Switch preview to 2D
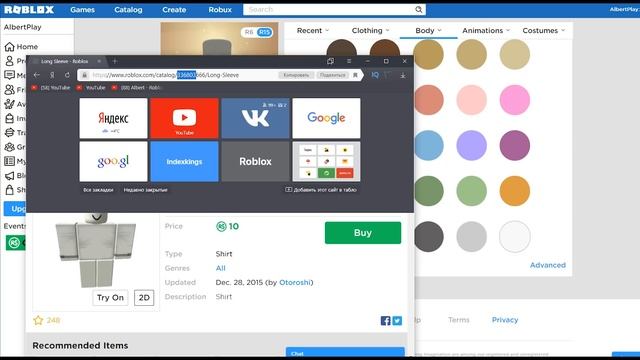The image size is (640, 360). [x=144, y=298]
